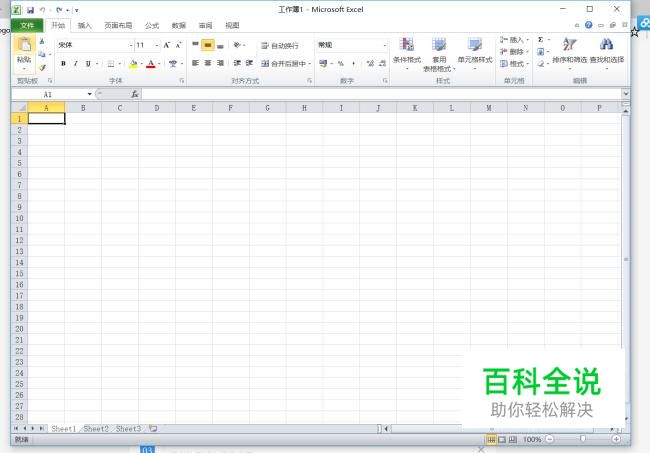Click inside the formula bar field
Screen dimensions: 650x453
pyautogui.click(x=381, y=94)
